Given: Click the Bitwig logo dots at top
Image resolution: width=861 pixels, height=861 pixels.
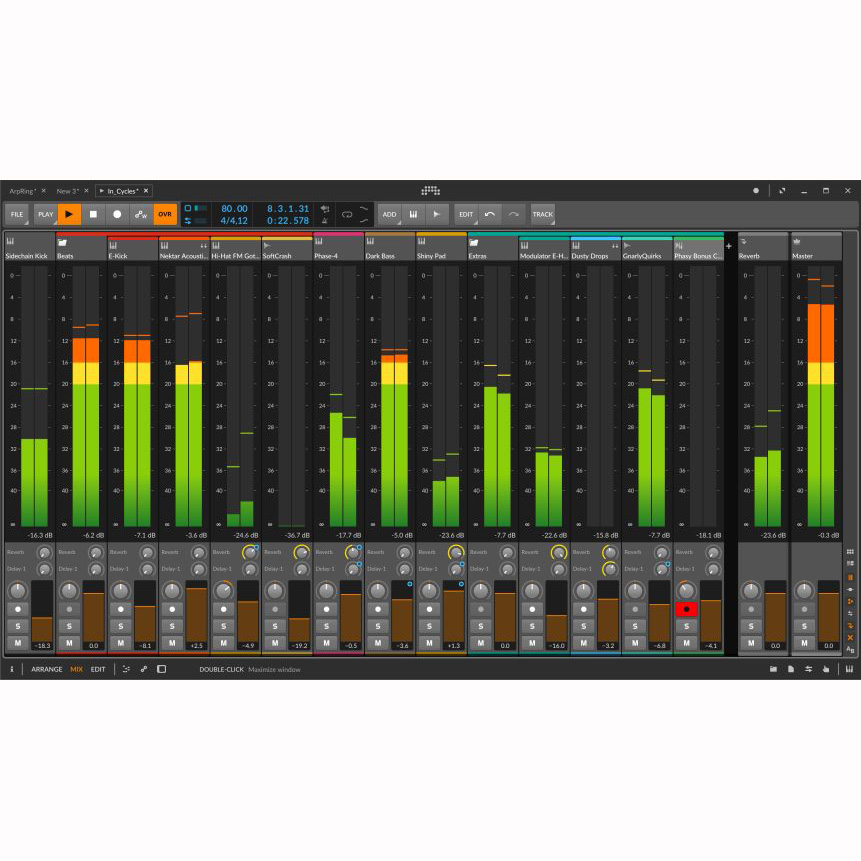Looking at the screenshot, I should (430, 191).
